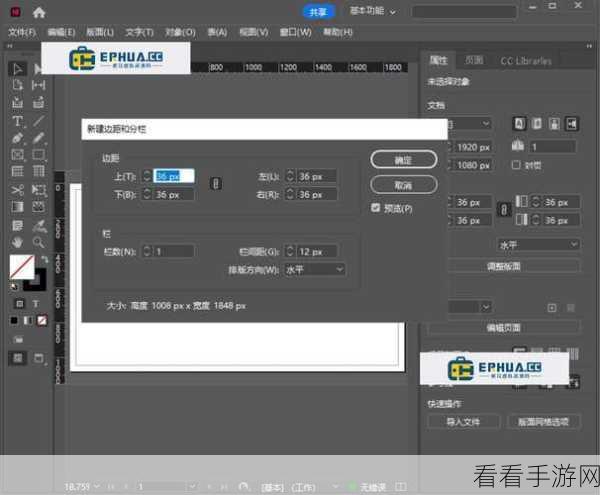The height and width of the screenshot is (495, 600).
Task: Open the horizontal direction dropdown in Properties
Action: (x=538, y=244)
